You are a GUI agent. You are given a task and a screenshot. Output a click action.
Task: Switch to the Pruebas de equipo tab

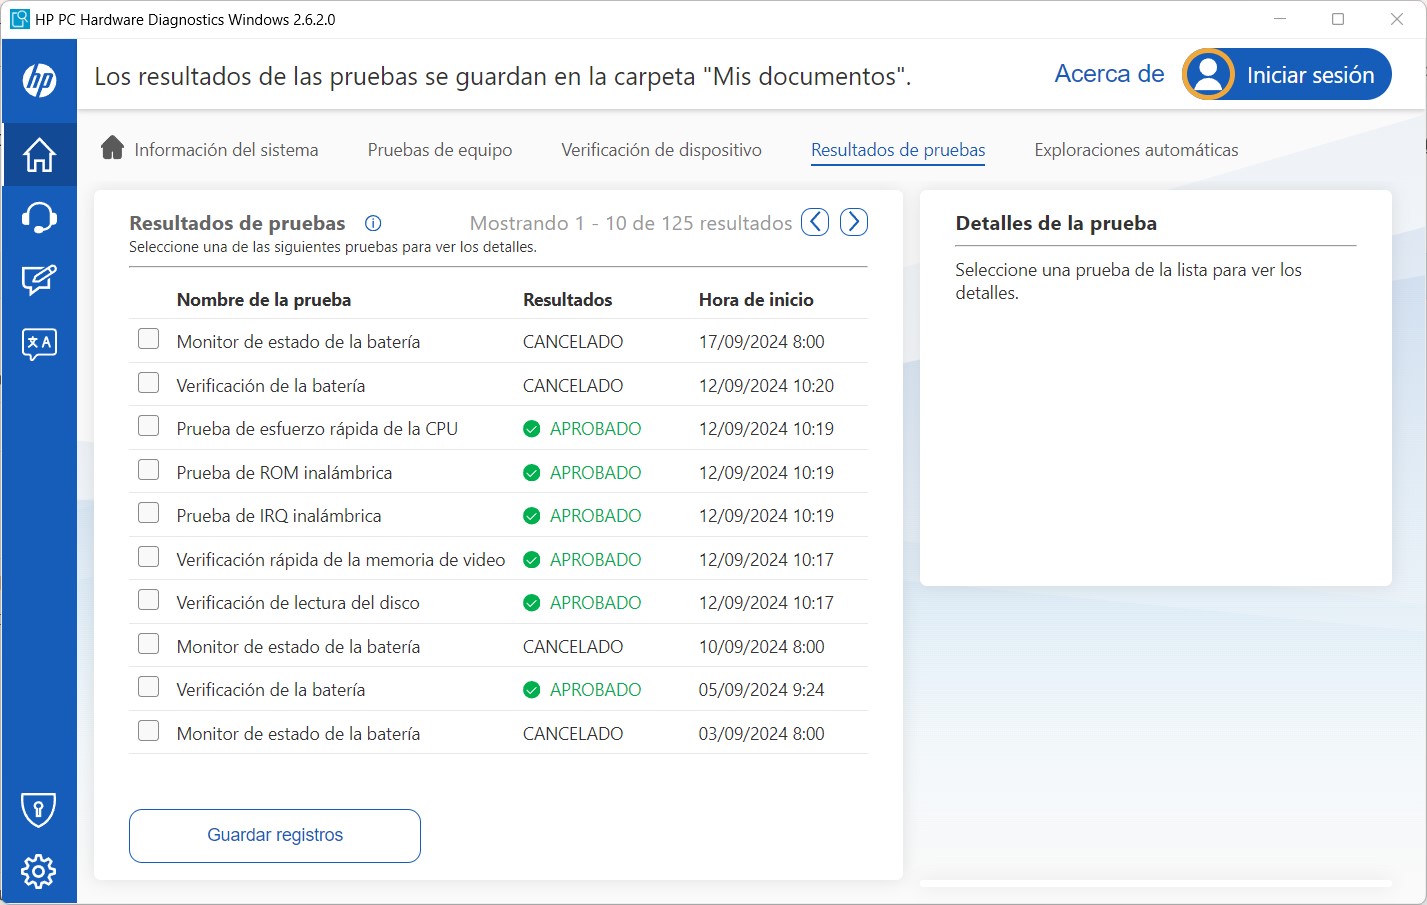click(439, 149)
